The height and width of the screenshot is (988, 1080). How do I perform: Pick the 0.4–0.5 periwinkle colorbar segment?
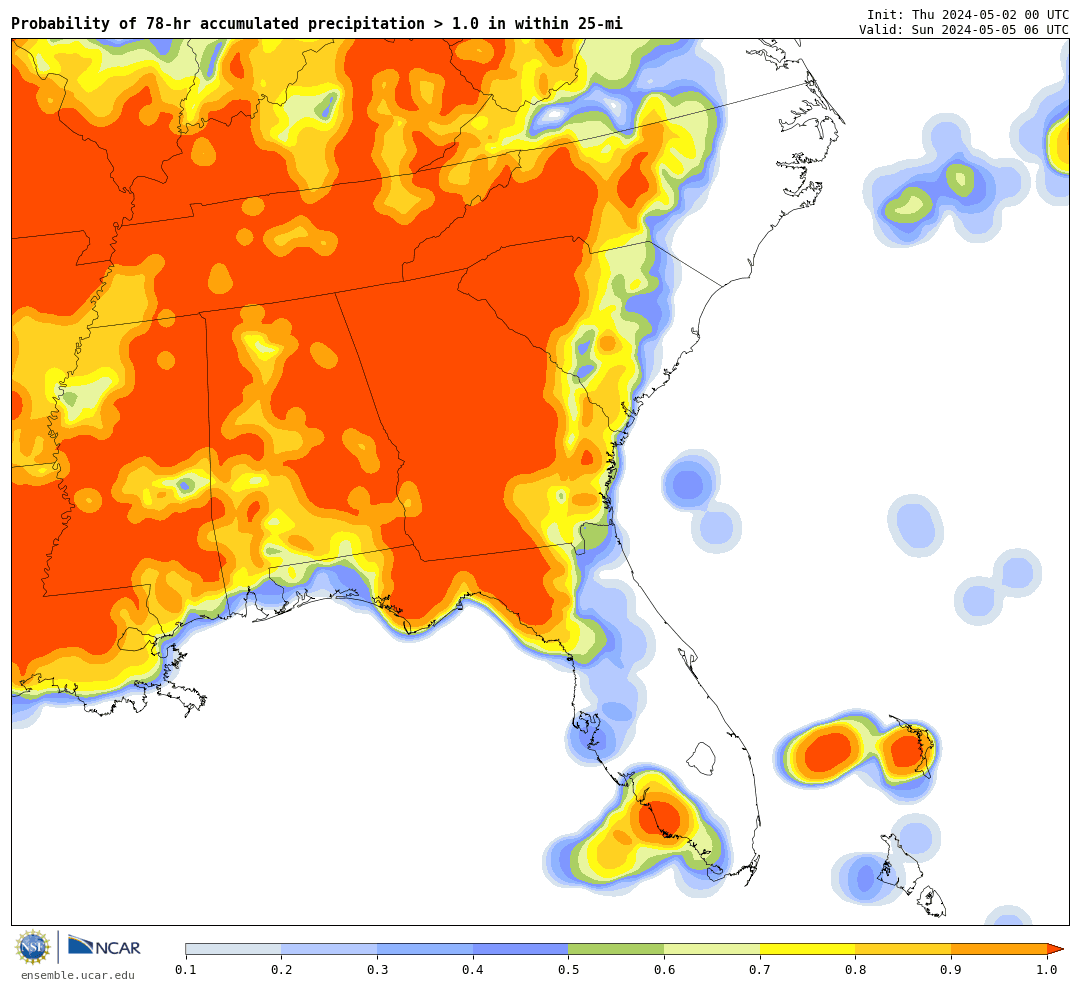click(x=520, y=949)
